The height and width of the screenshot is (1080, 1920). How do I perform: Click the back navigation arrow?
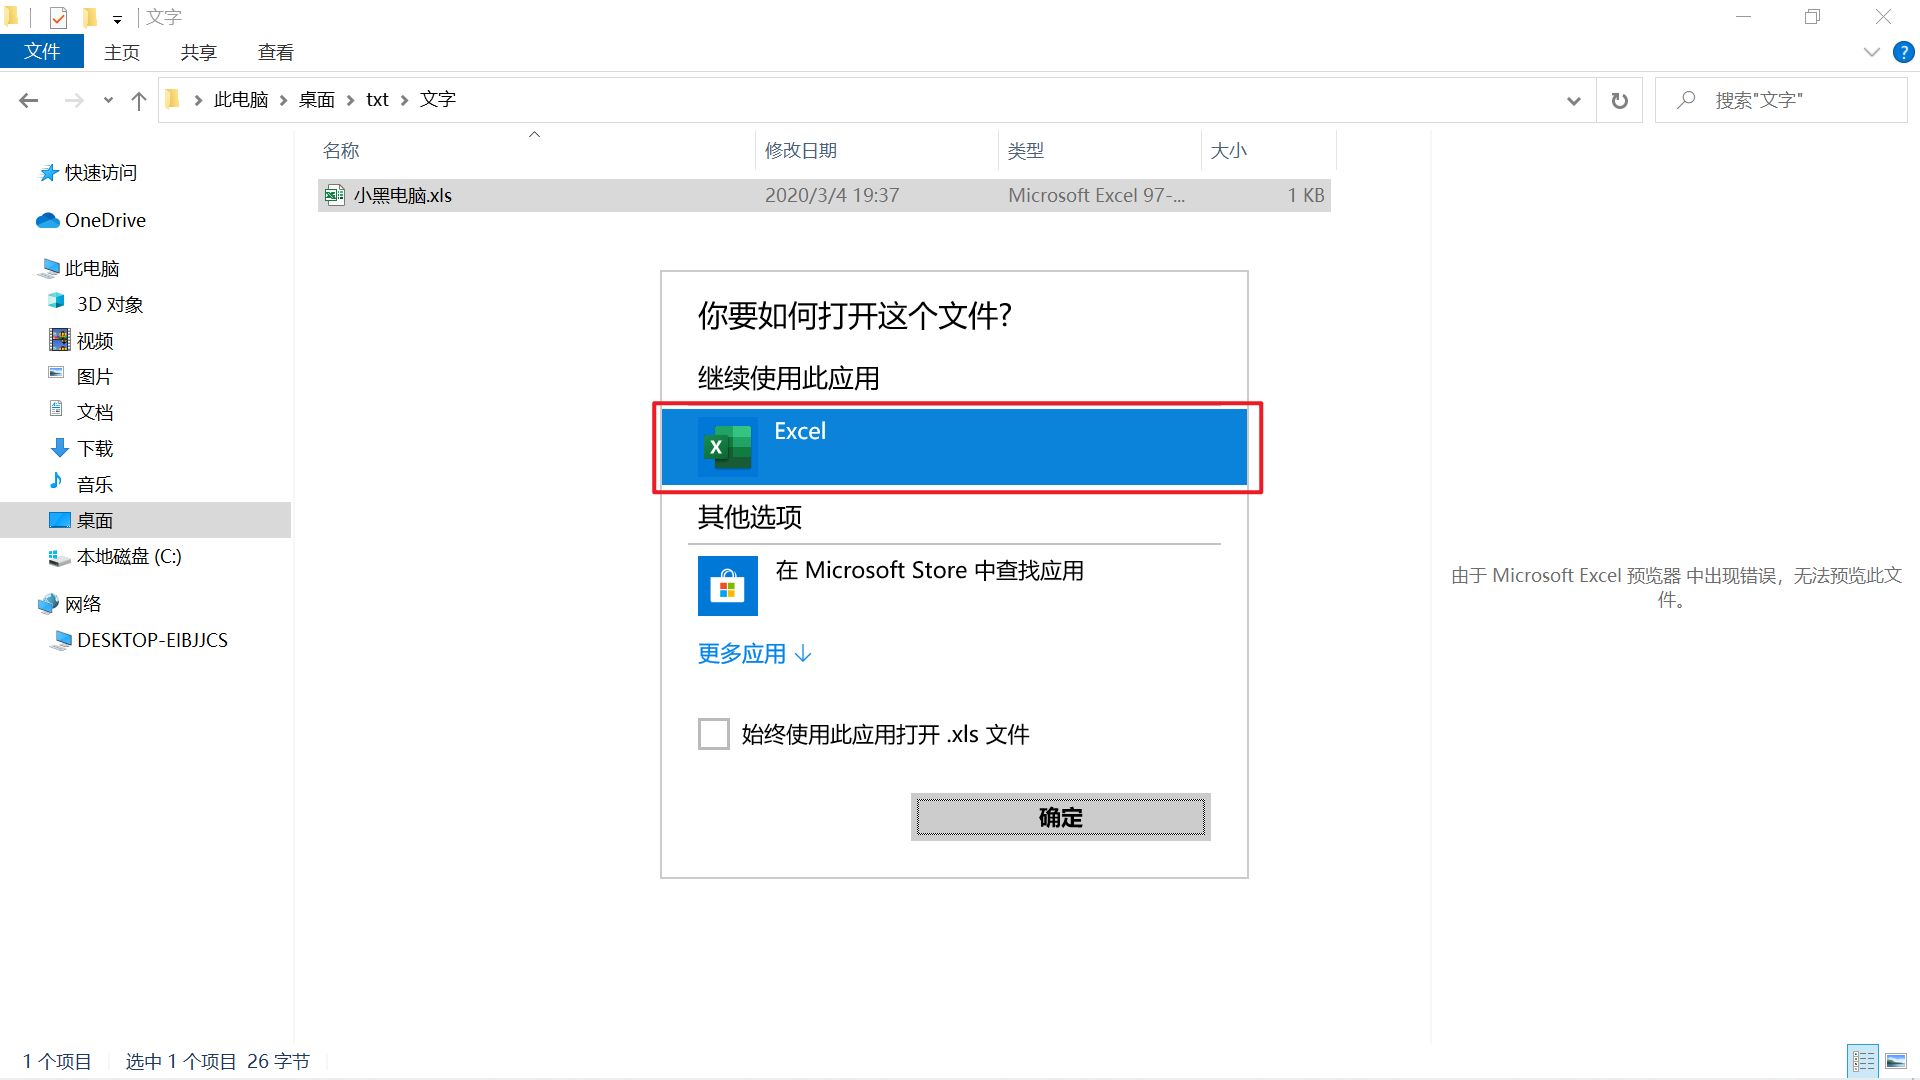(x=29, y=100)
